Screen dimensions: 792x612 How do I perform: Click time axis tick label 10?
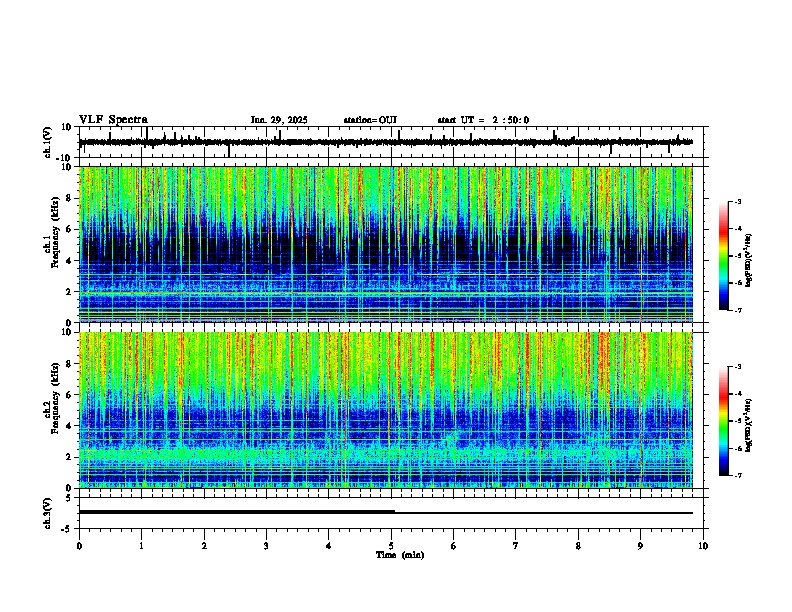pyautogui.click(x=703, y=546)
